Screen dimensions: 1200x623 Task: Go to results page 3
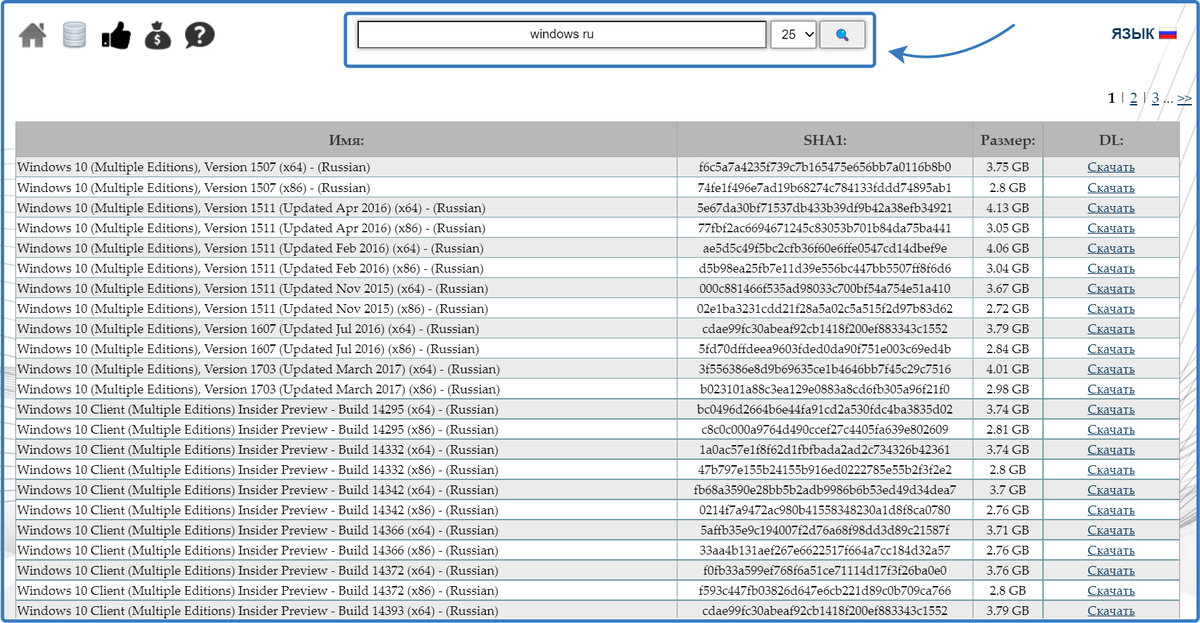pyautogui.click(x=1155, y=98)
